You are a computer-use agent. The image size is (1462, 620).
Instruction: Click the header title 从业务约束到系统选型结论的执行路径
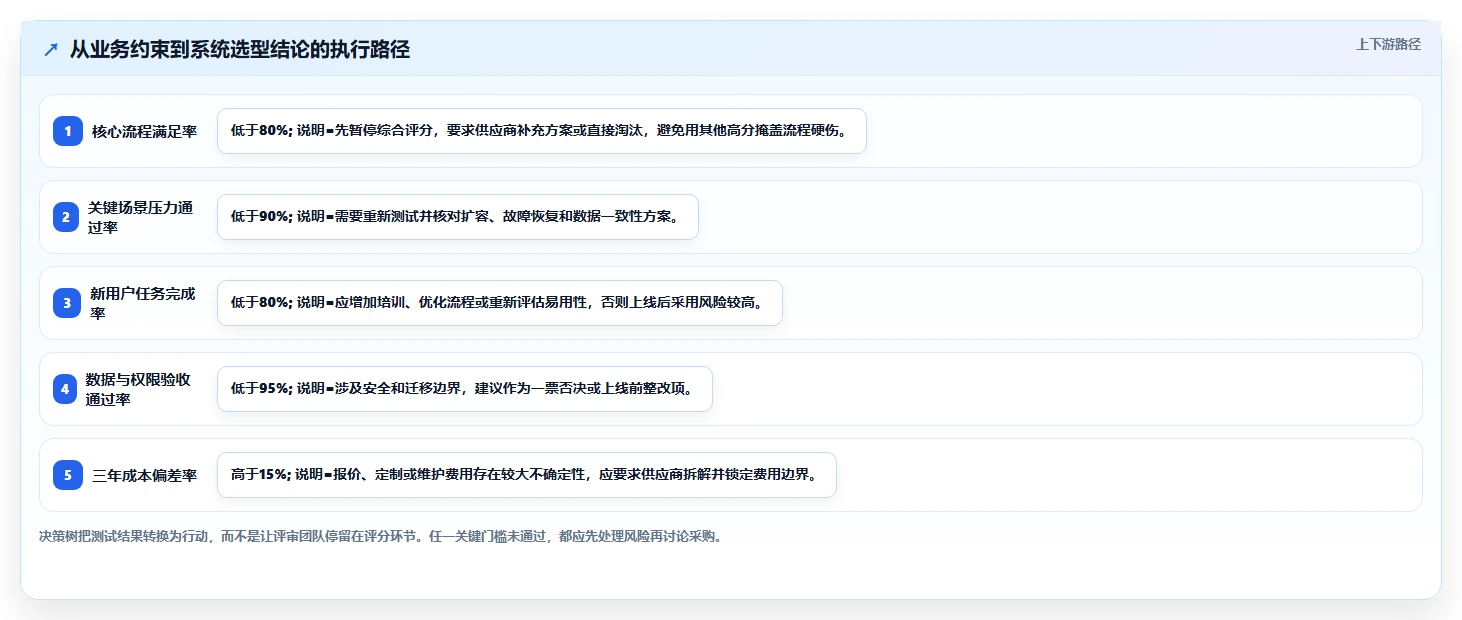point(240,50)
